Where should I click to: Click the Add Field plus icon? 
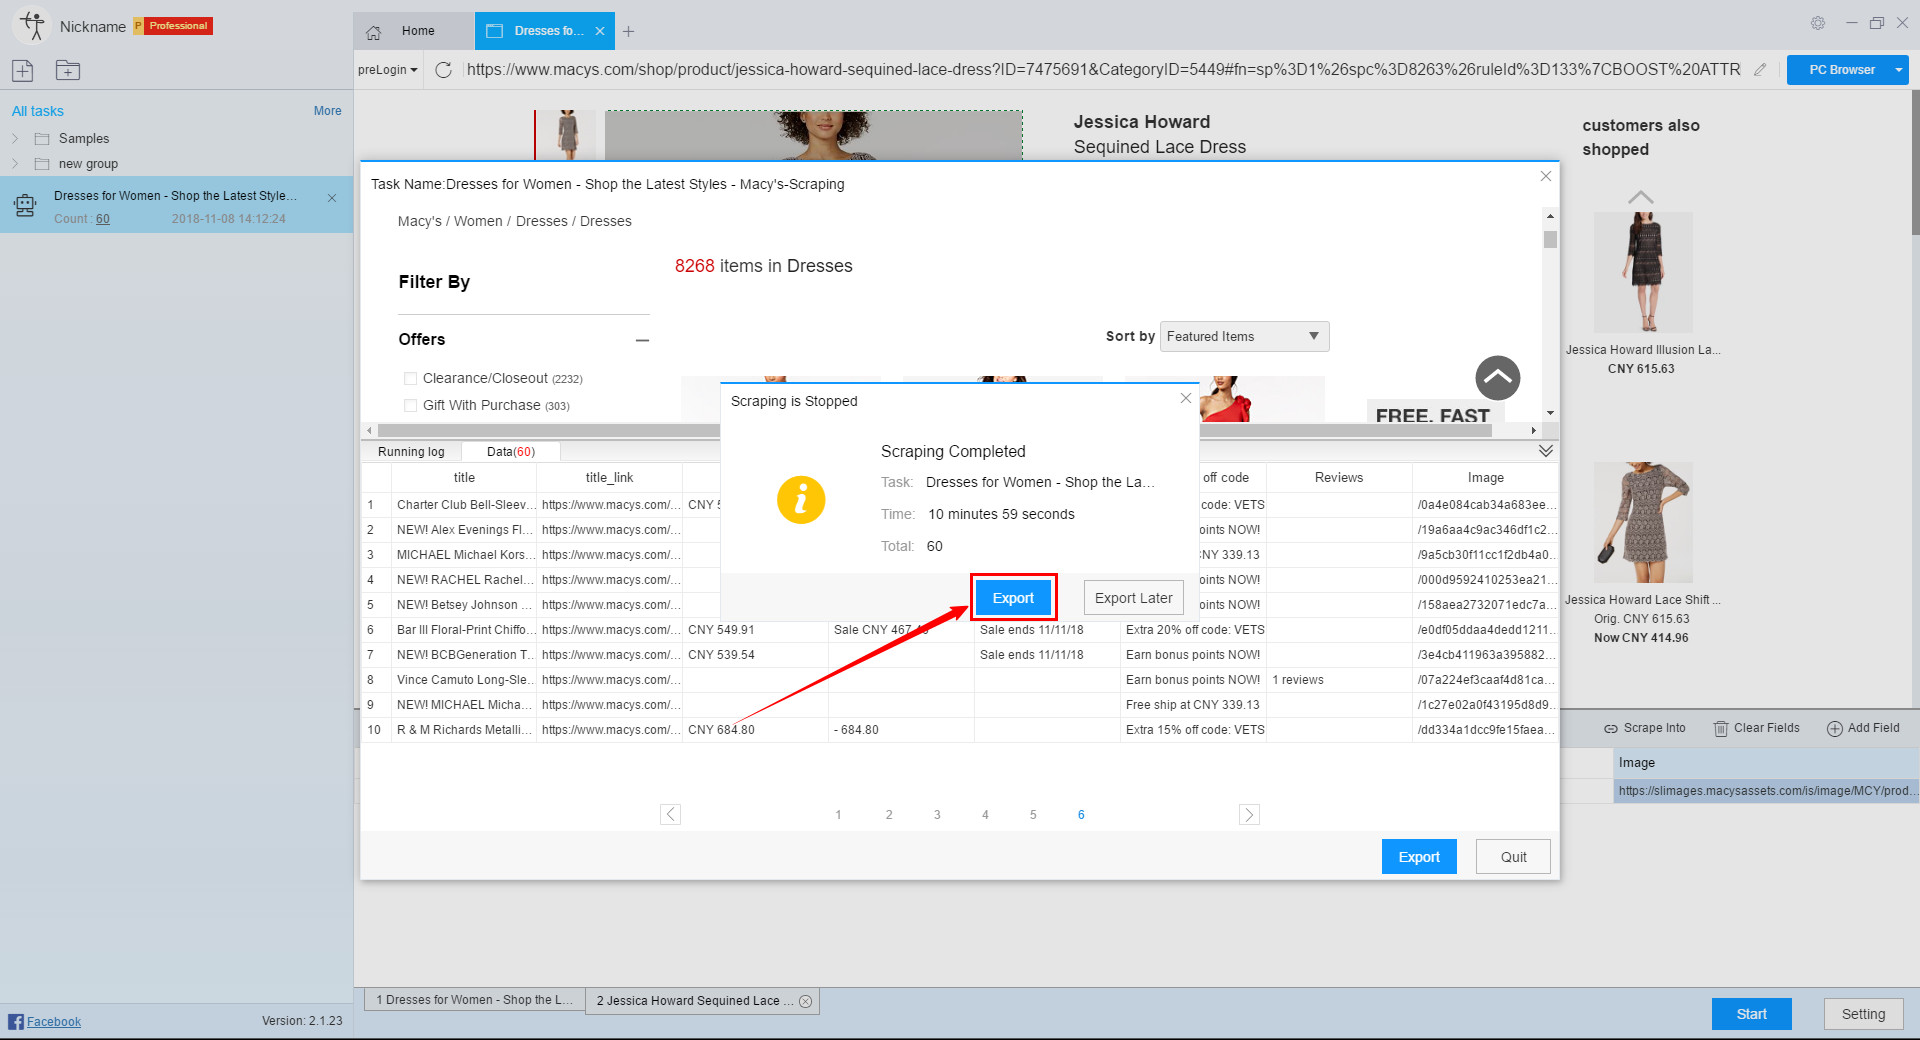(1835, 729)
